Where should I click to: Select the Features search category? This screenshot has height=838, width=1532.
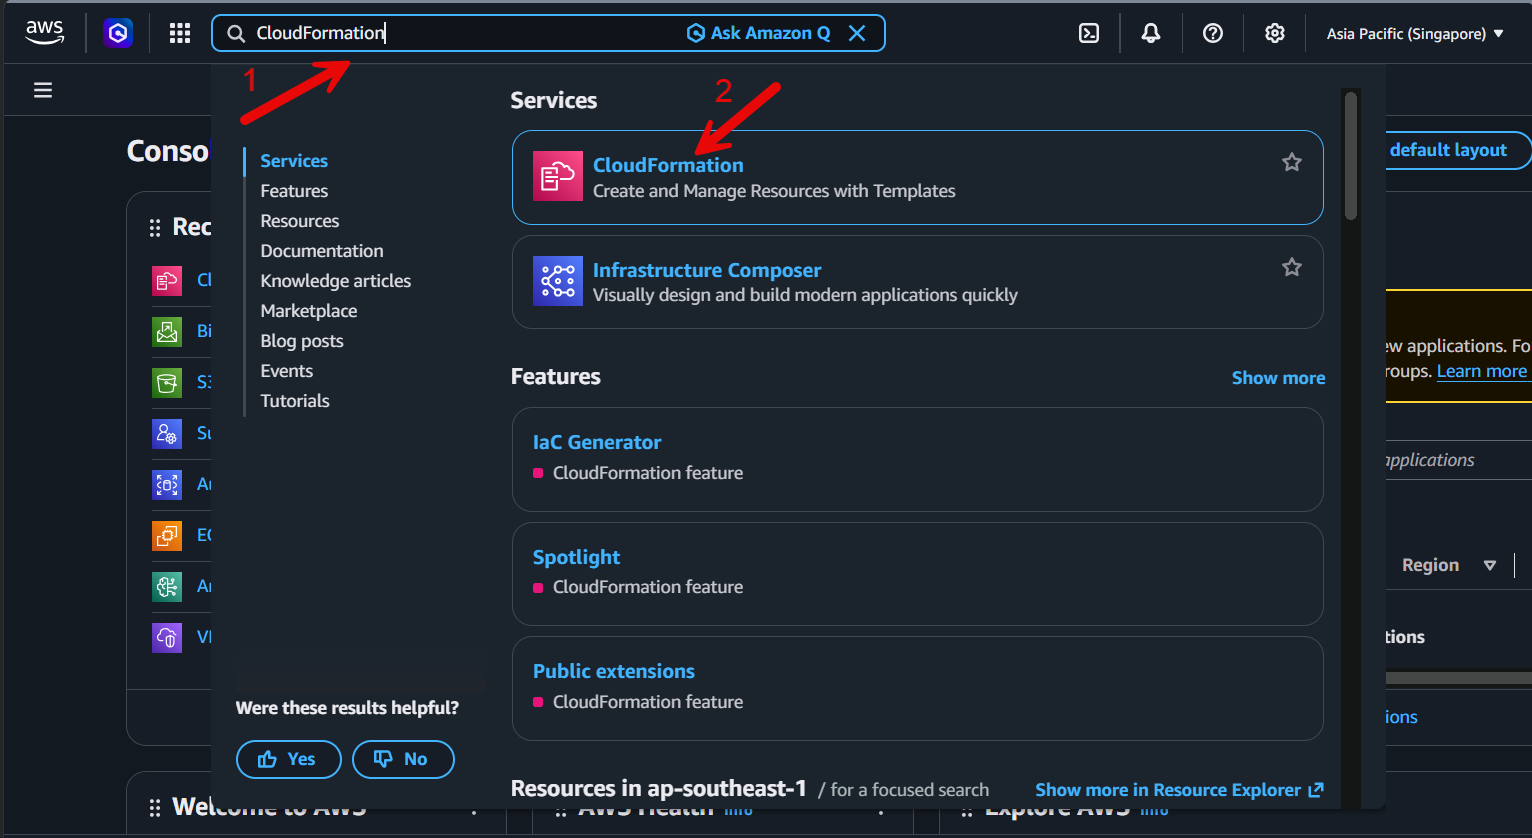(x=294, y=191)
